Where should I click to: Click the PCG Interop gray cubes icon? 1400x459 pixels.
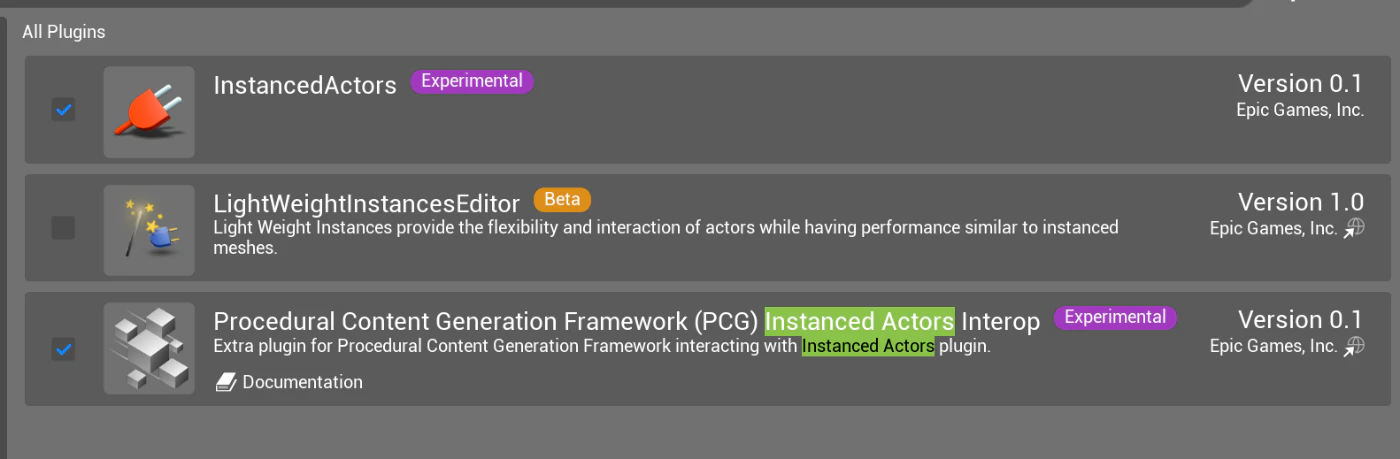coord(149,348)
